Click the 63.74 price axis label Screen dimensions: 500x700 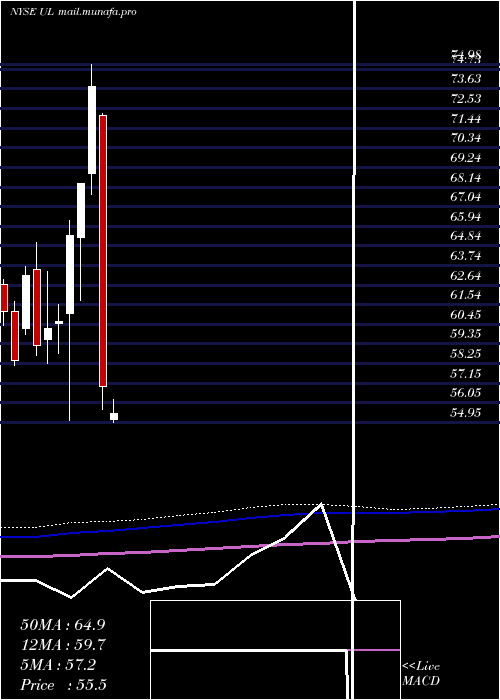click(x=466, y=256)
